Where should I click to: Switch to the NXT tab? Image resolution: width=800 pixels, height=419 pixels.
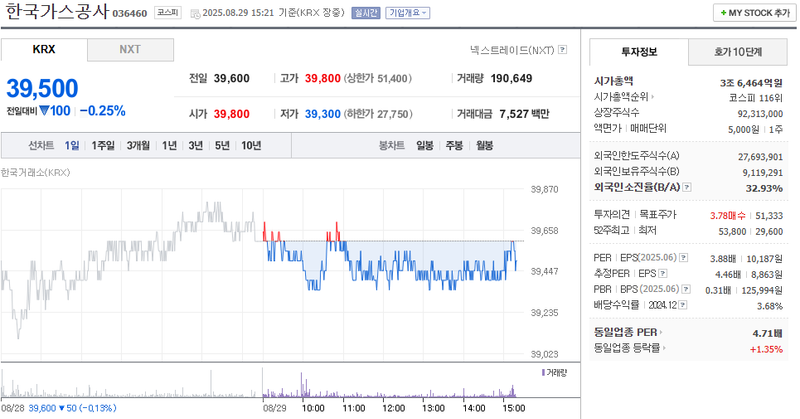130,50
